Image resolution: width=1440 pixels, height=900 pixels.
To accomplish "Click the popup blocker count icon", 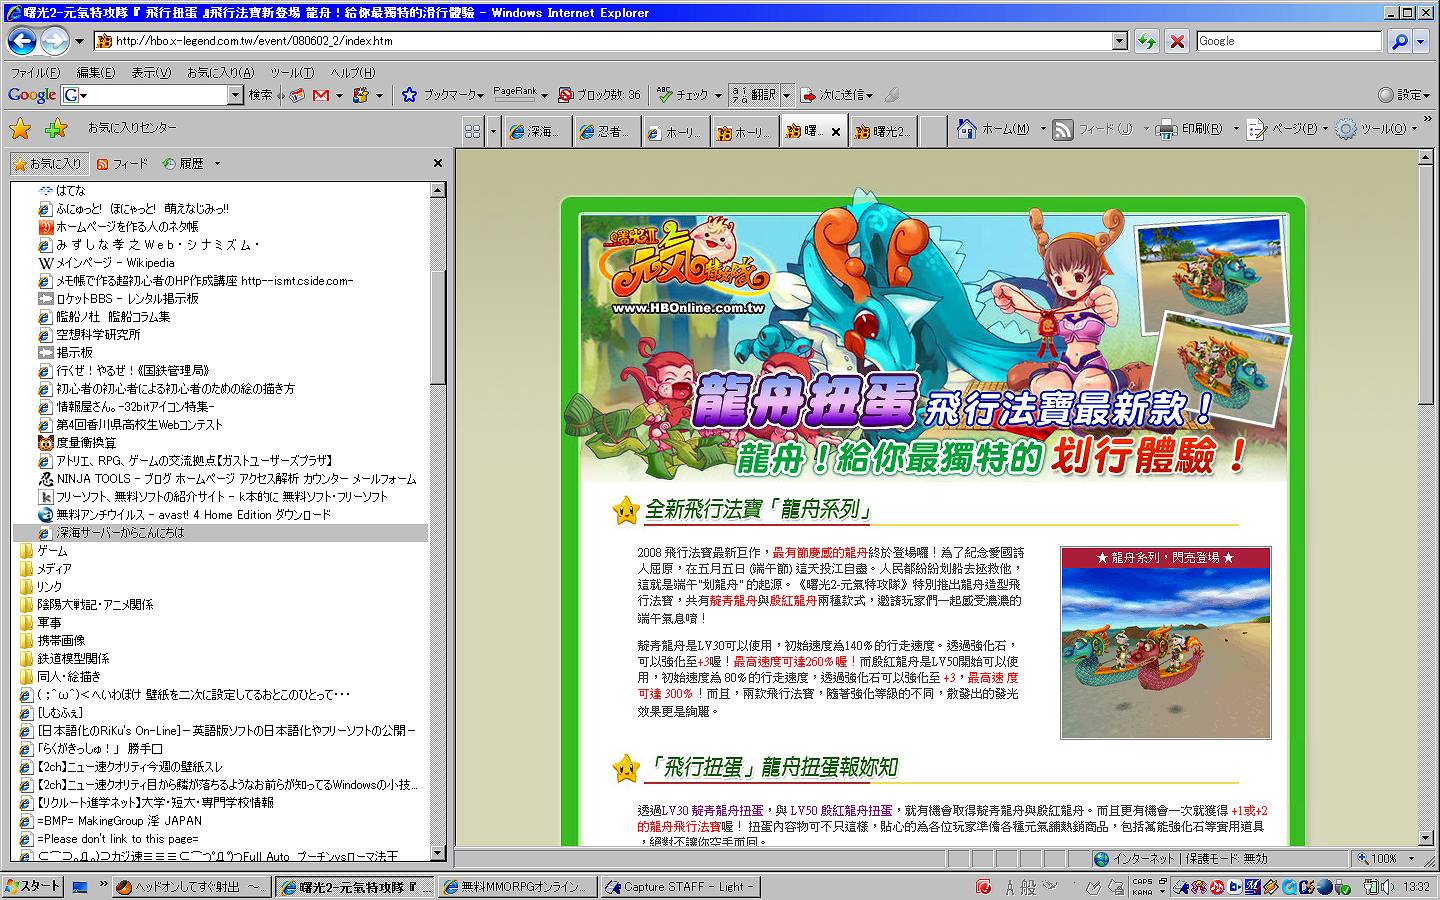I will click(565, 95).
